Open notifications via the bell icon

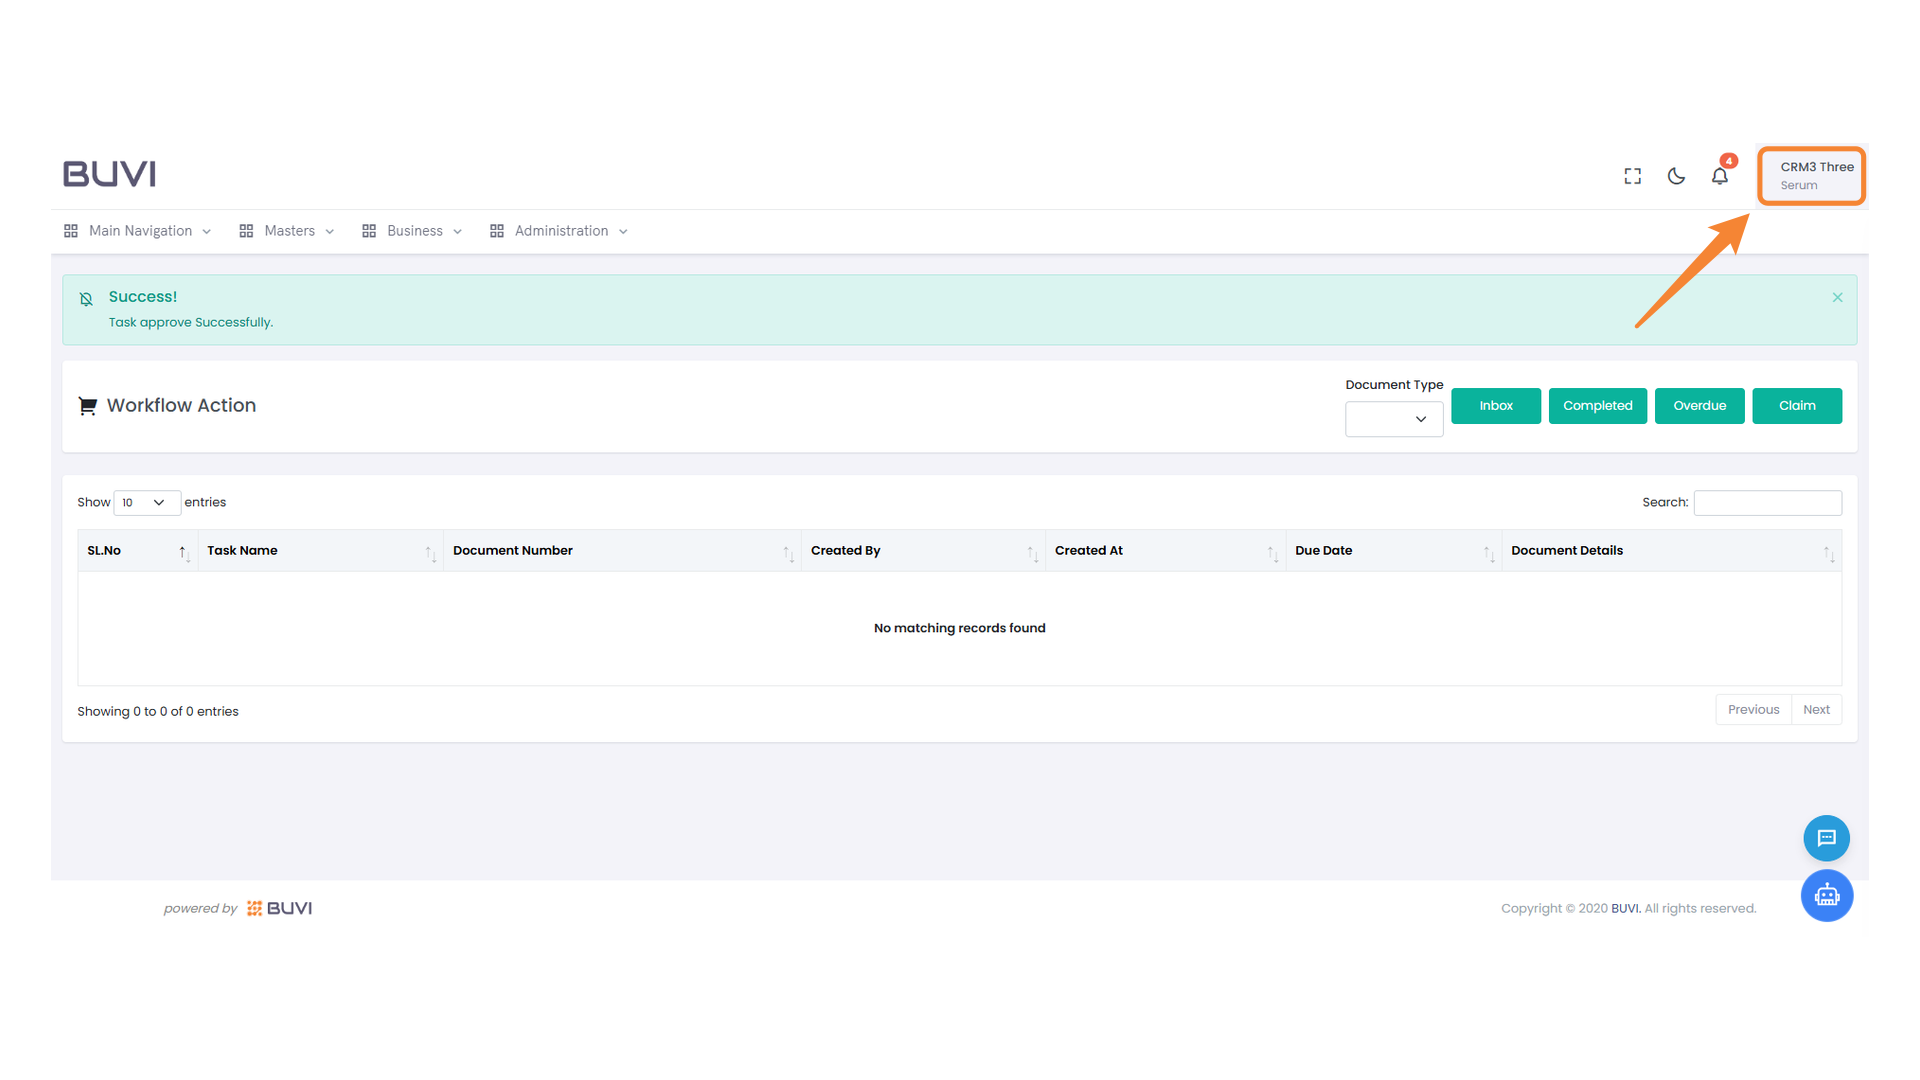point(1720,176)
